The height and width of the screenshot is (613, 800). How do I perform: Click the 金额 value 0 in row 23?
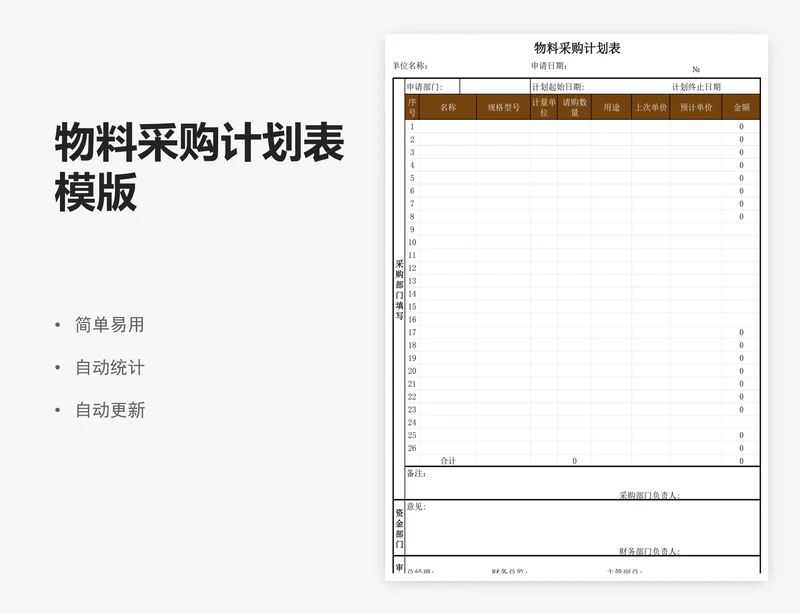coord(741,409)
